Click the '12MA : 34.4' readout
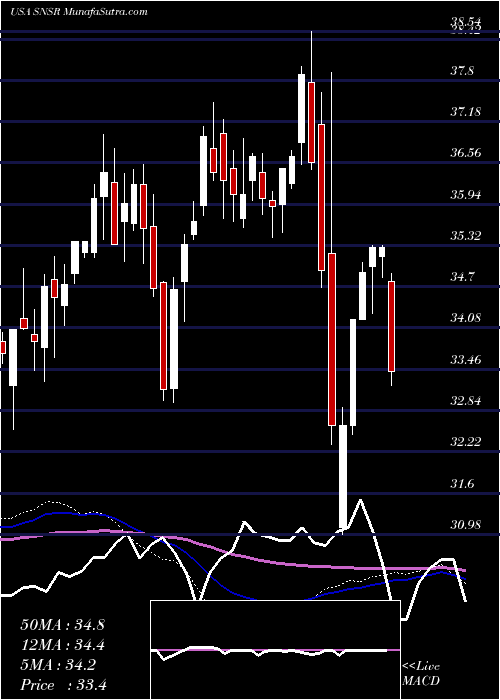This screenshot has width=500, height=700. click(62, 645)
